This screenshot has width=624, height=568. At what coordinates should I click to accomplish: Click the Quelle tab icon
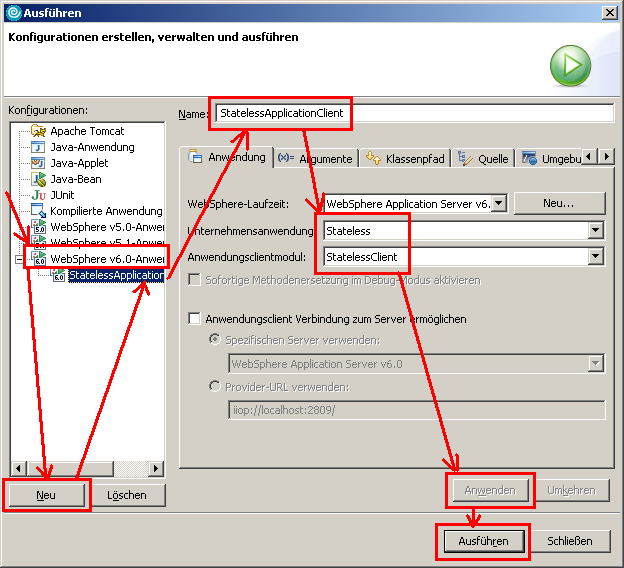tap(465, 158)
